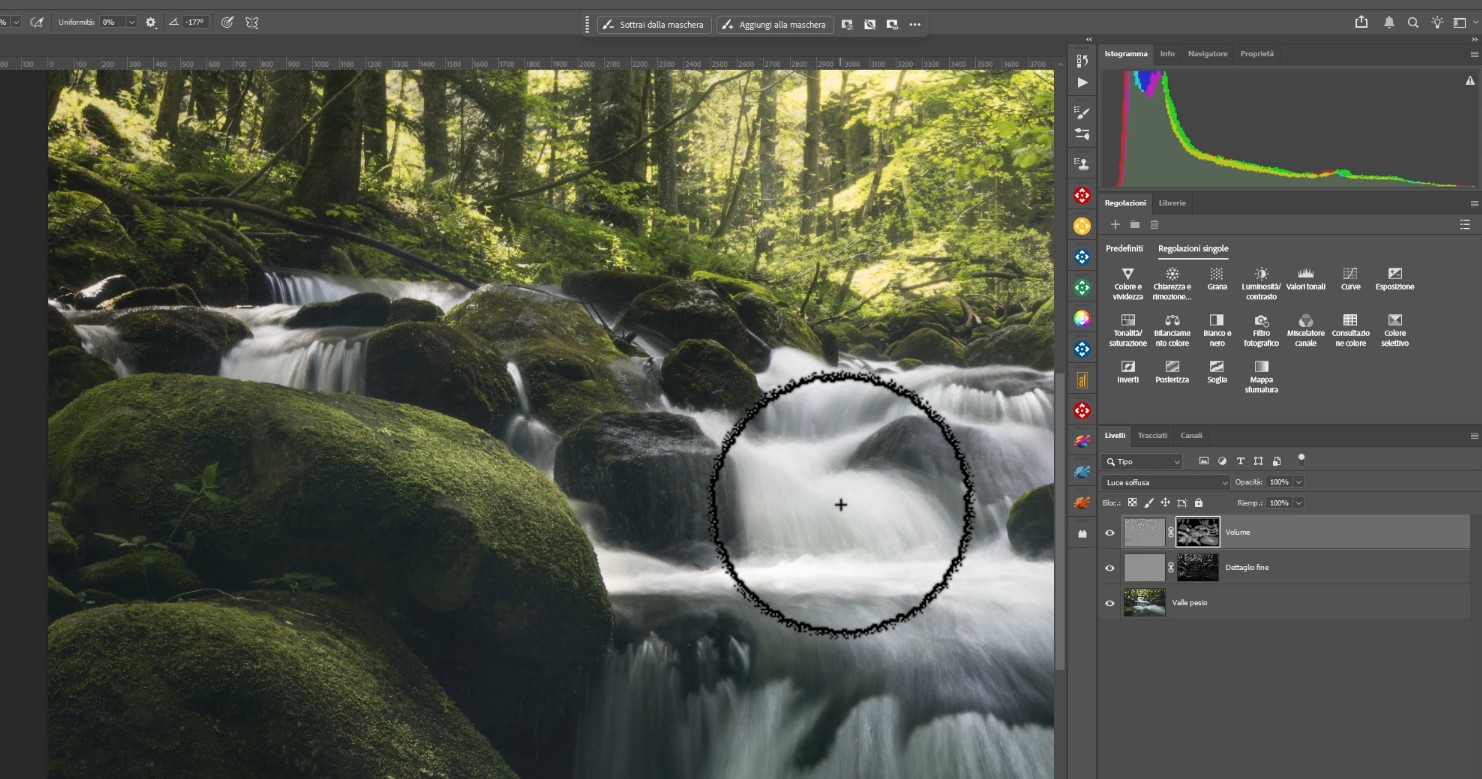Screen dimensions: 1482x779
Task: Click the Valori tonali adjustment icon
Action: (x=1305, y=273)
